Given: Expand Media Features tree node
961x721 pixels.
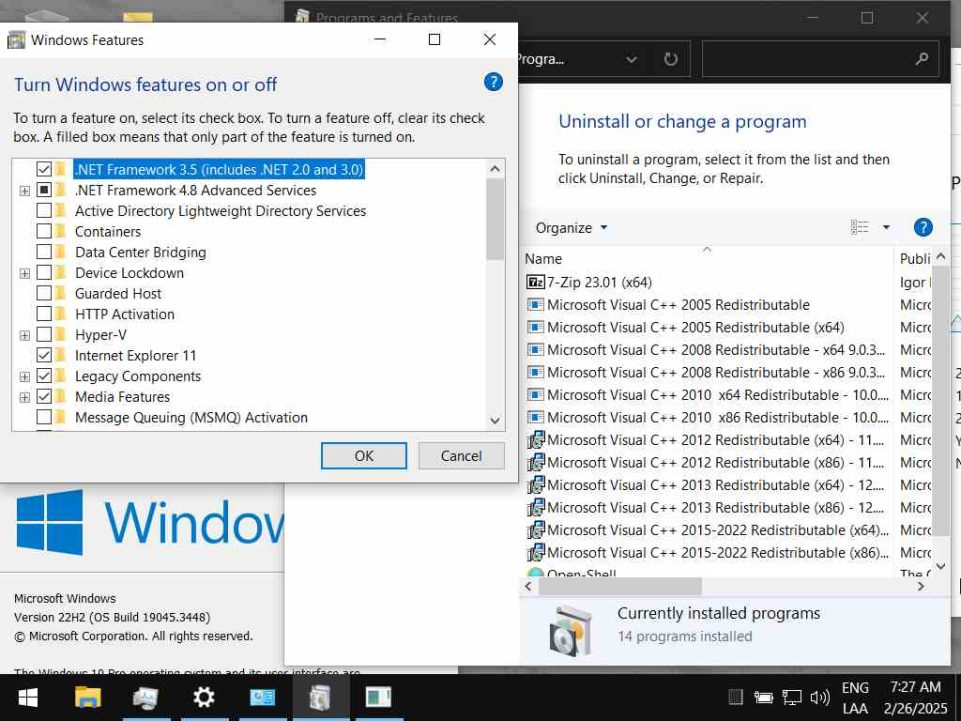Looking at the screenshot, I should click(x=25, y=397).
